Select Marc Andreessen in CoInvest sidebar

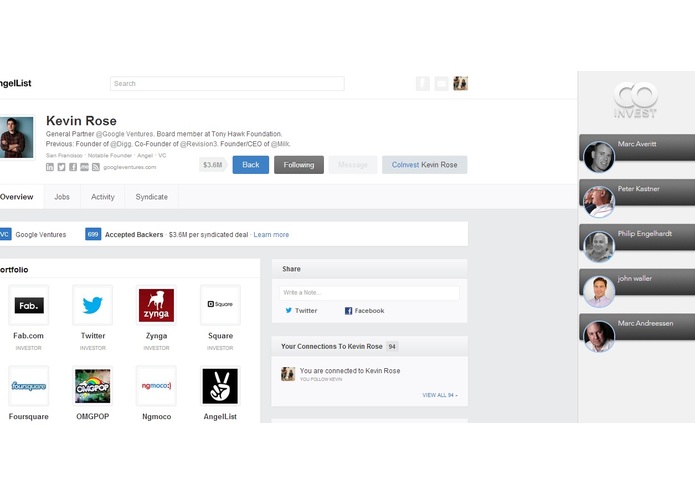(637, 327)
